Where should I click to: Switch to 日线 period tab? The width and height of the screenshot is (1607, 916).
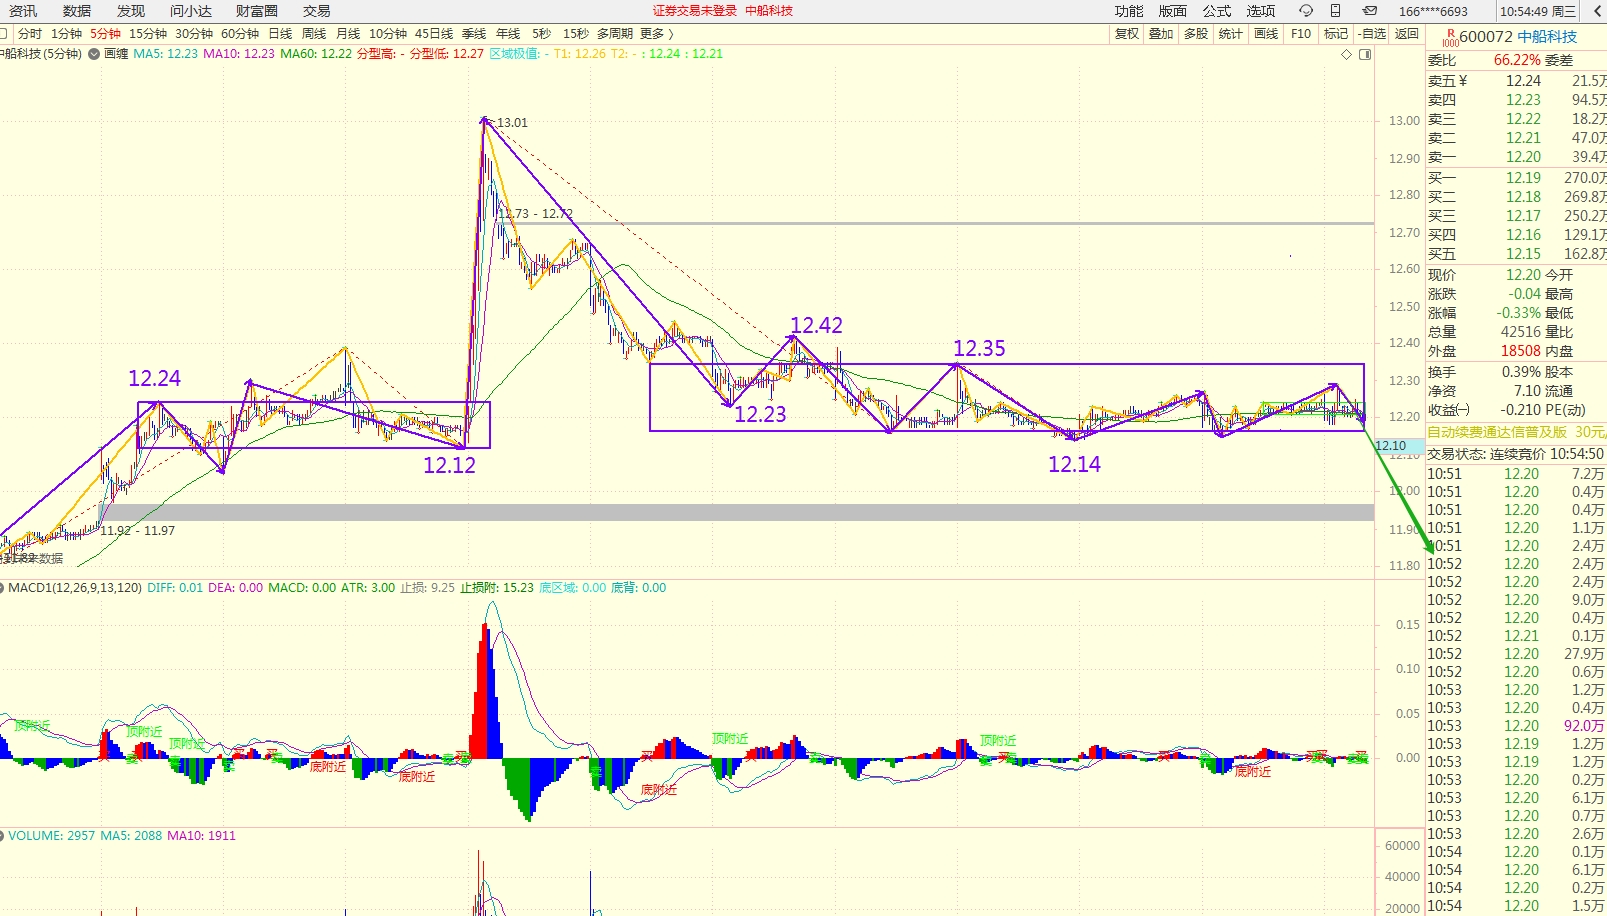pyautogui.click(x=280, y=34)
